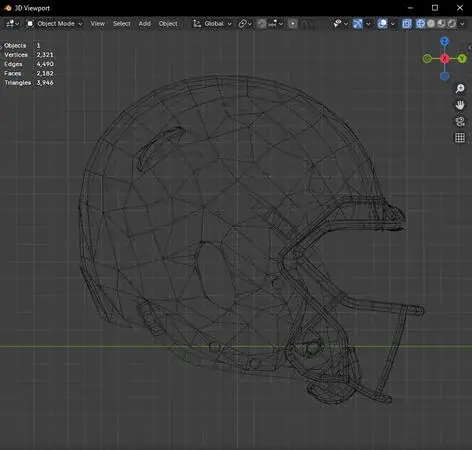Click positive Z axis on gizmo
The width and height of the screenshot is (472, 450).
444,41
